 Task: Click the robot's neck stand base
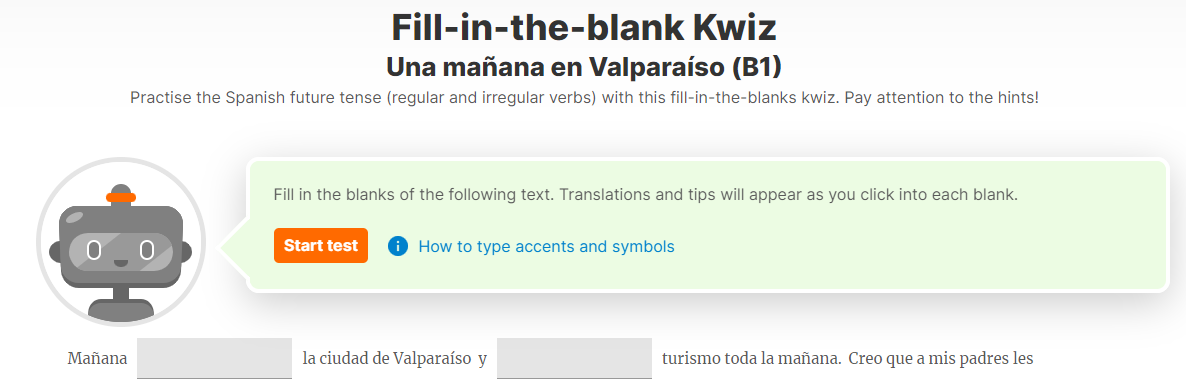tap(121, 308)
